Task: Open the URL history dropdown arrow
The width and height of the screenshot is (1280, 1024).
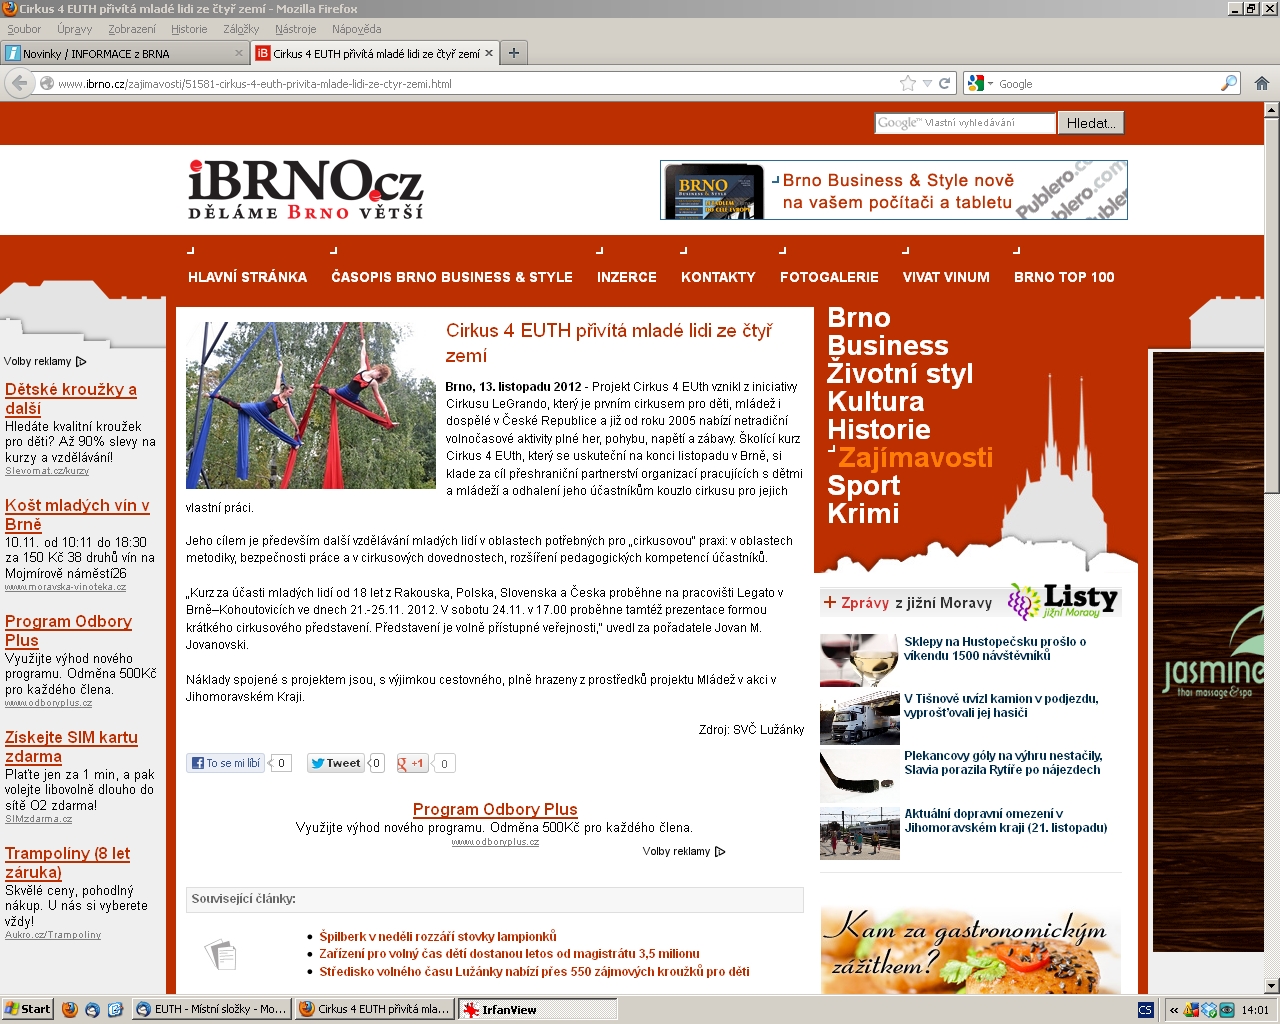Action: [927, 84]
